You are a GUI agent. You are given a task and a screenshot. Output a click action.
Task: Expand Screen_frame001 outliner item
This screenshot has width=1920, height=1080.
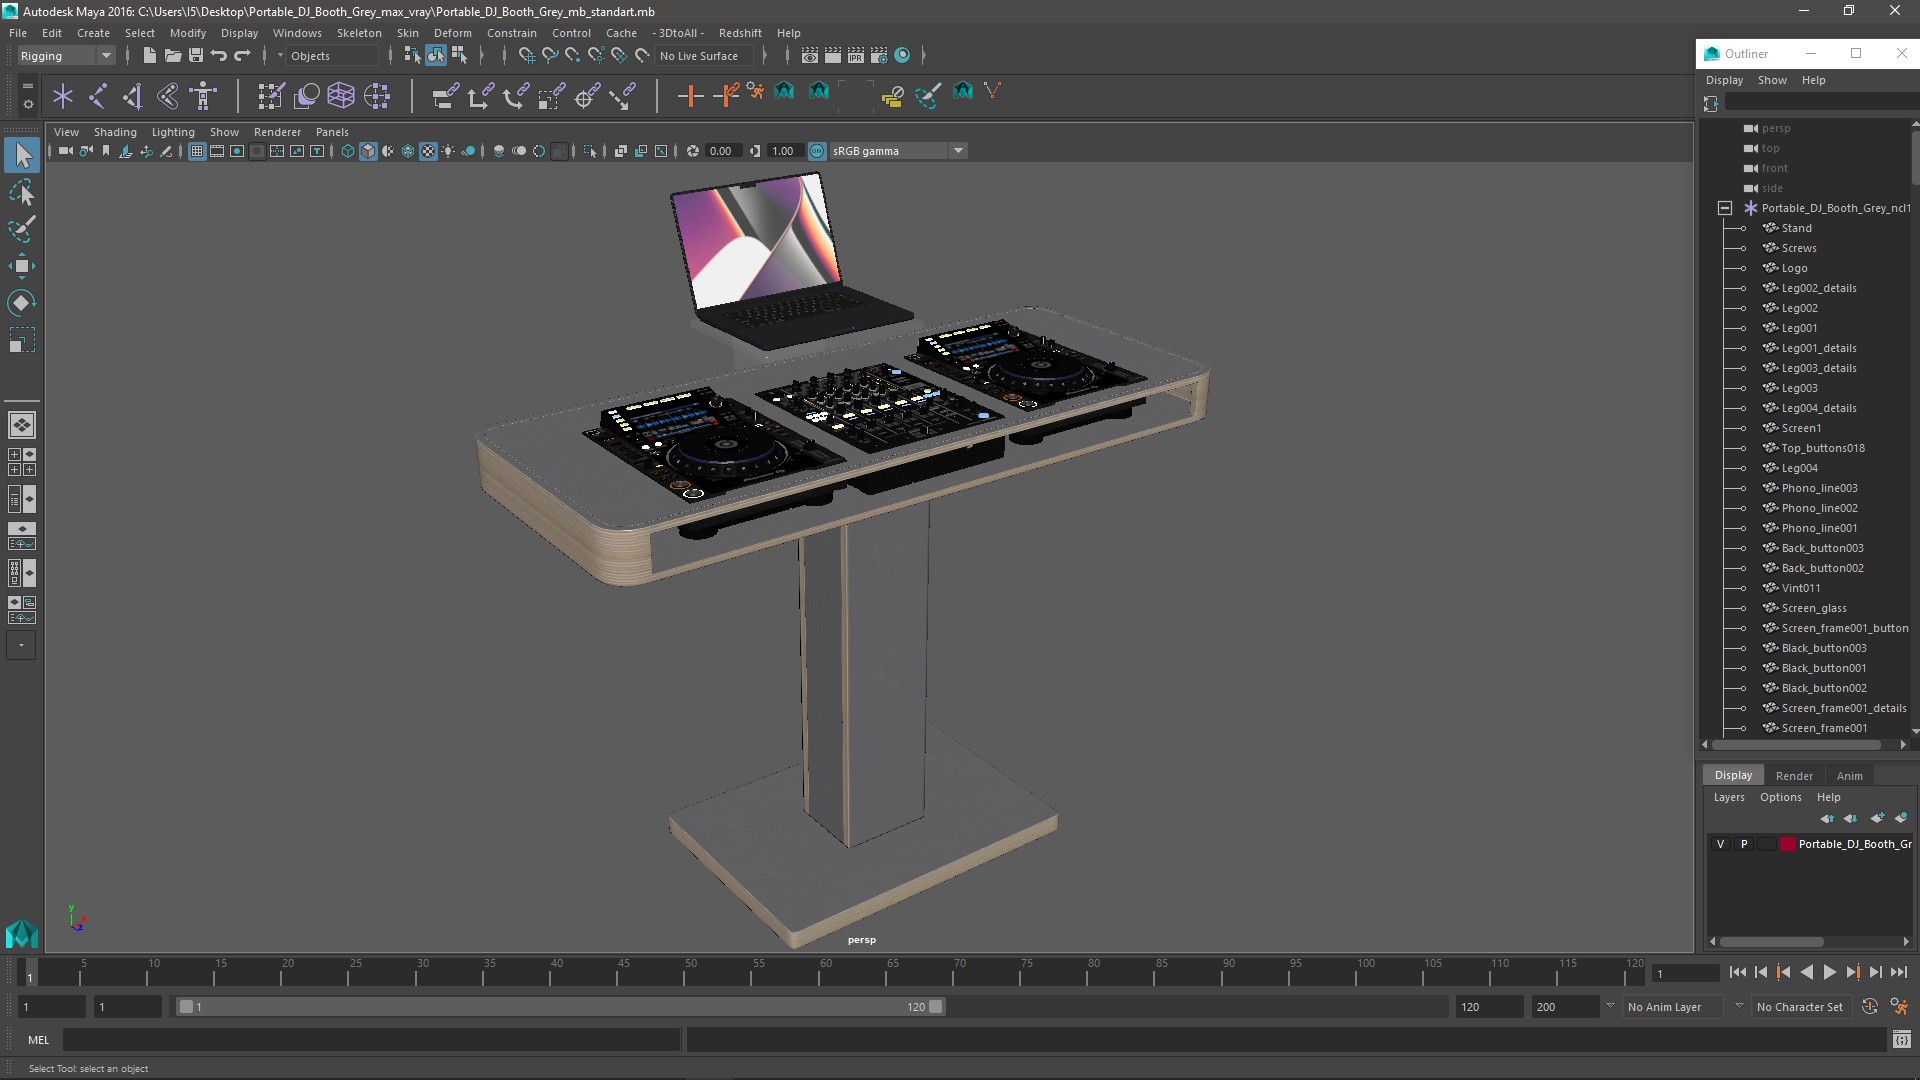coord(1739,728)
